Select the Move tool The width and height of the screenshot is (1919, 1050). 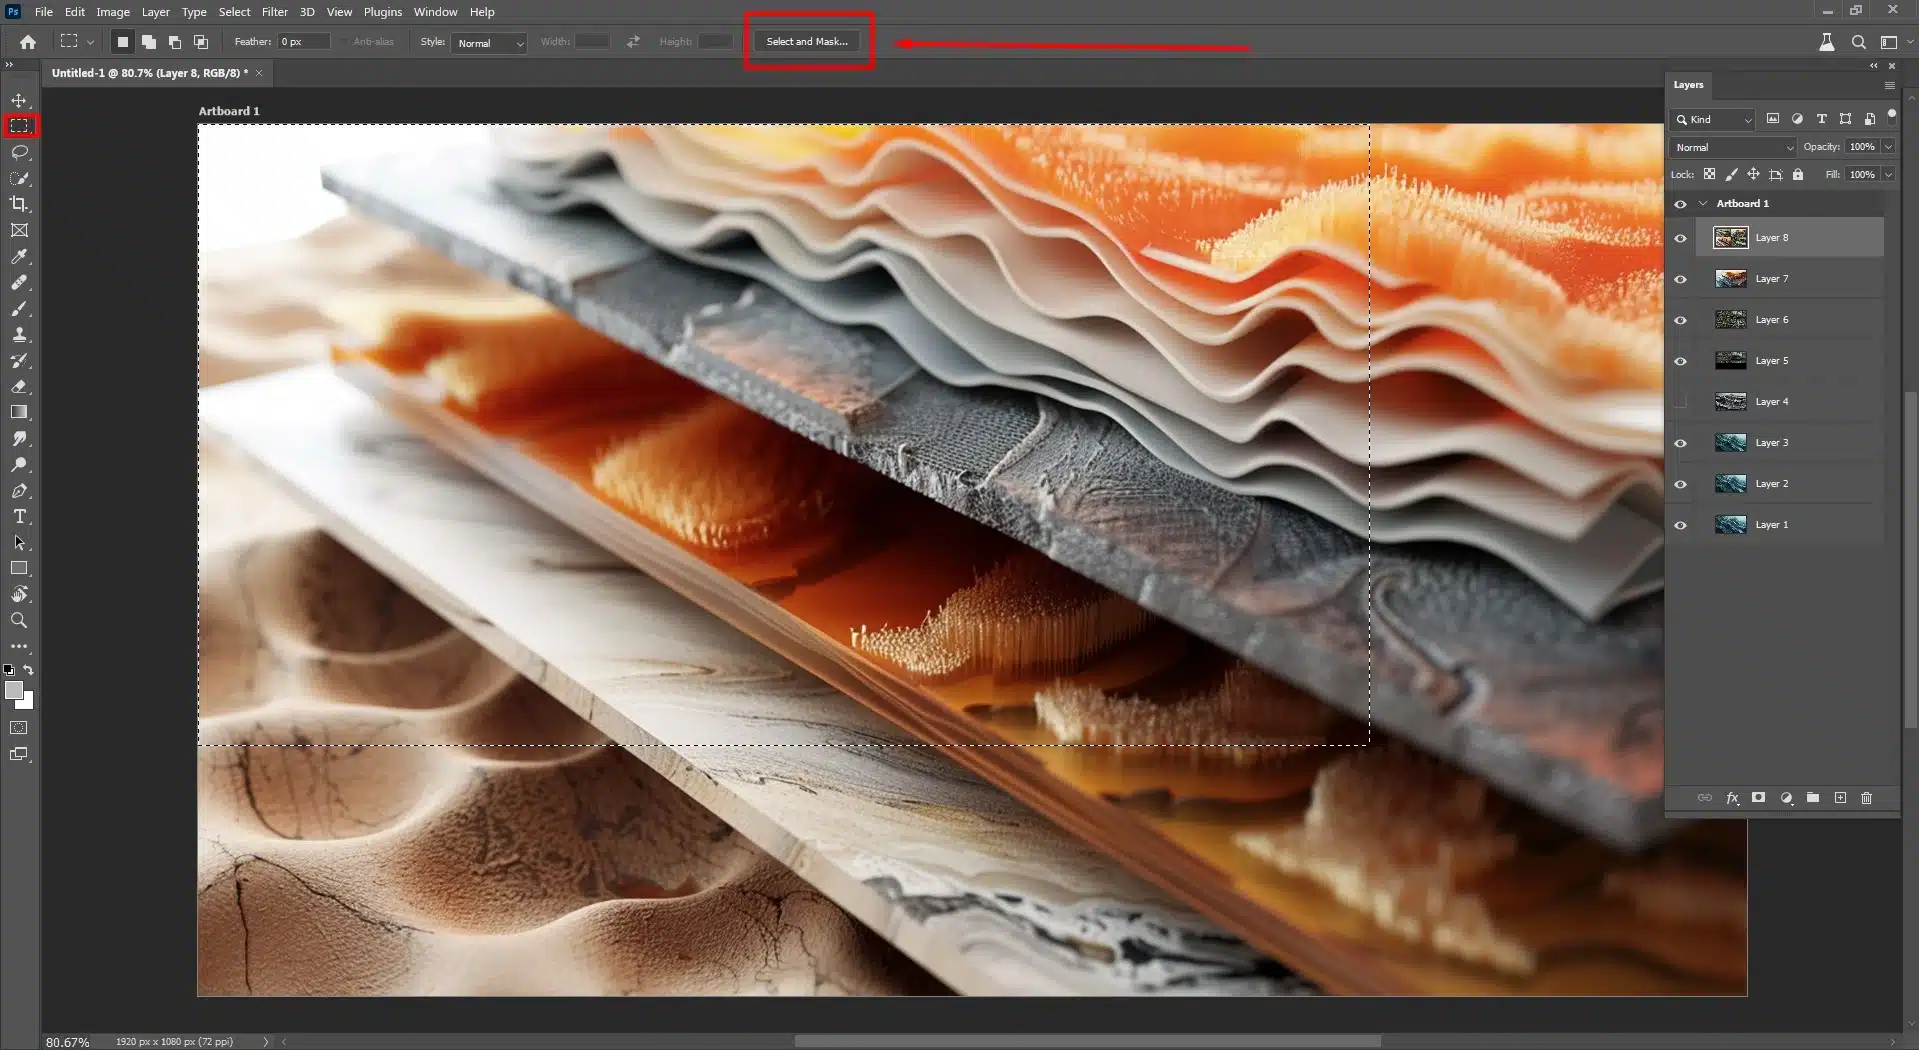click(x=19, y=100)
